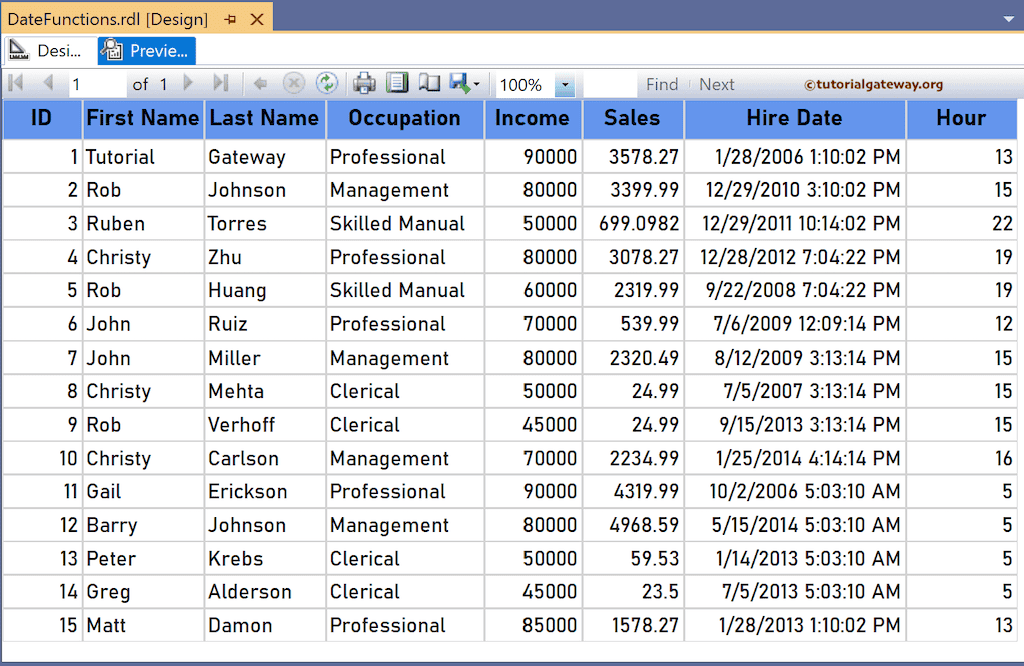Cancel the report rendering

coord(294,83)
